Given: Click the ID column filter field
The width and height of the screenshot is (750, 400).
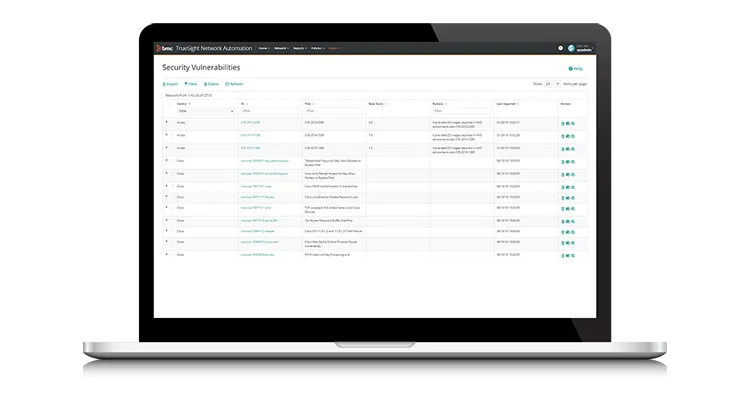Looking at the screenshot, I should (x=270, y=111).
